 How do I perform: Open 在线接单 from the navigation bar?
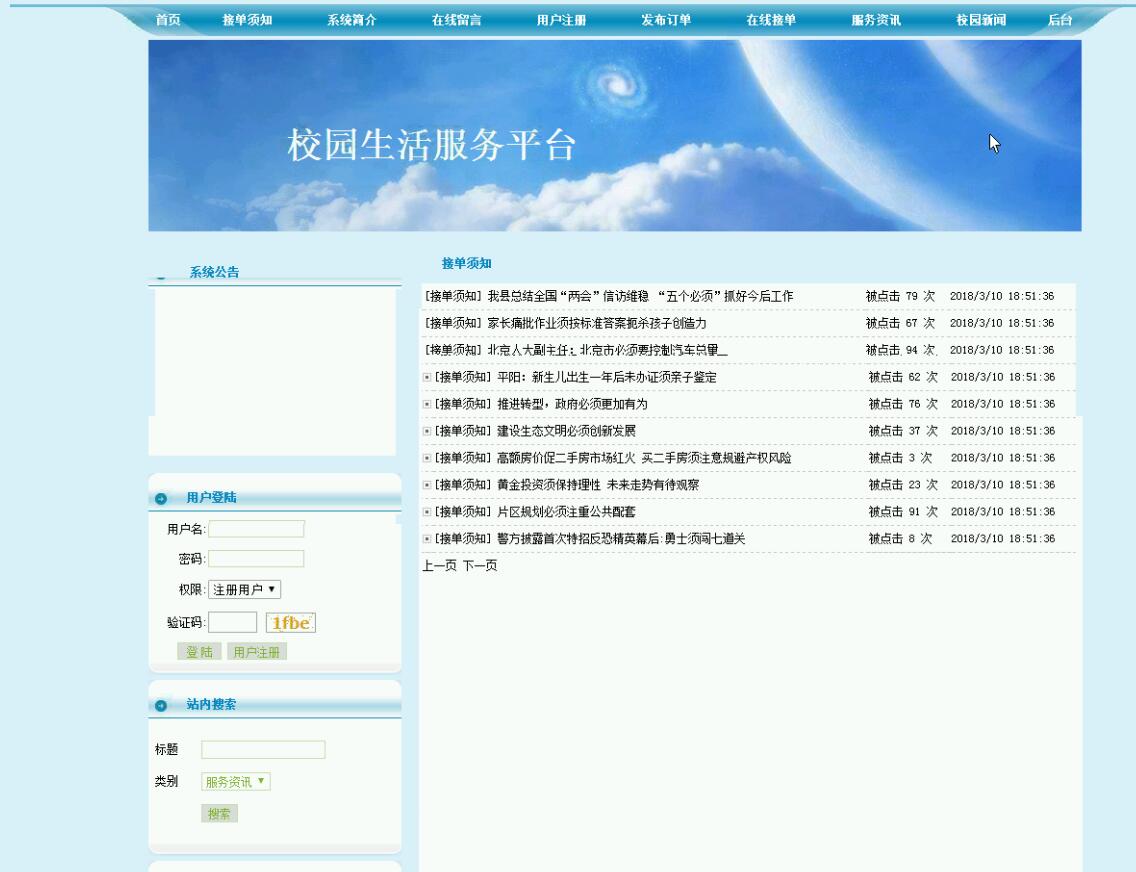(x=772, y=20)
